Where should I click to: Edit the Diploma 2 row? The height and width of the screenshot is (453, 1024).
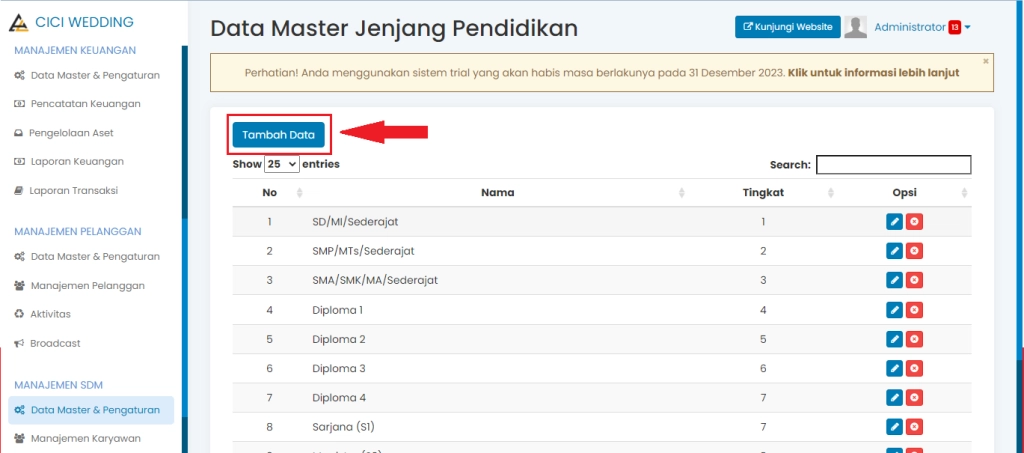895,339
